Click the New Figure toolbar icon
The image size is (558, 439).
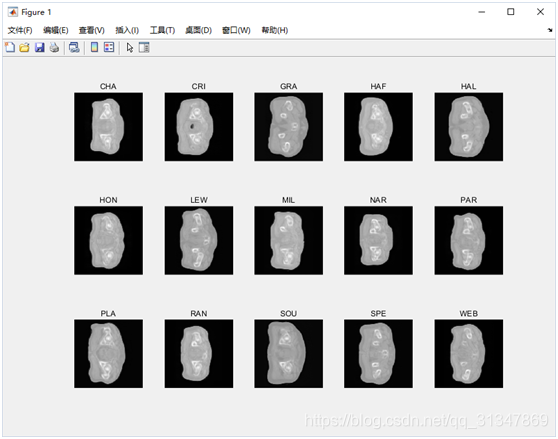10,47
